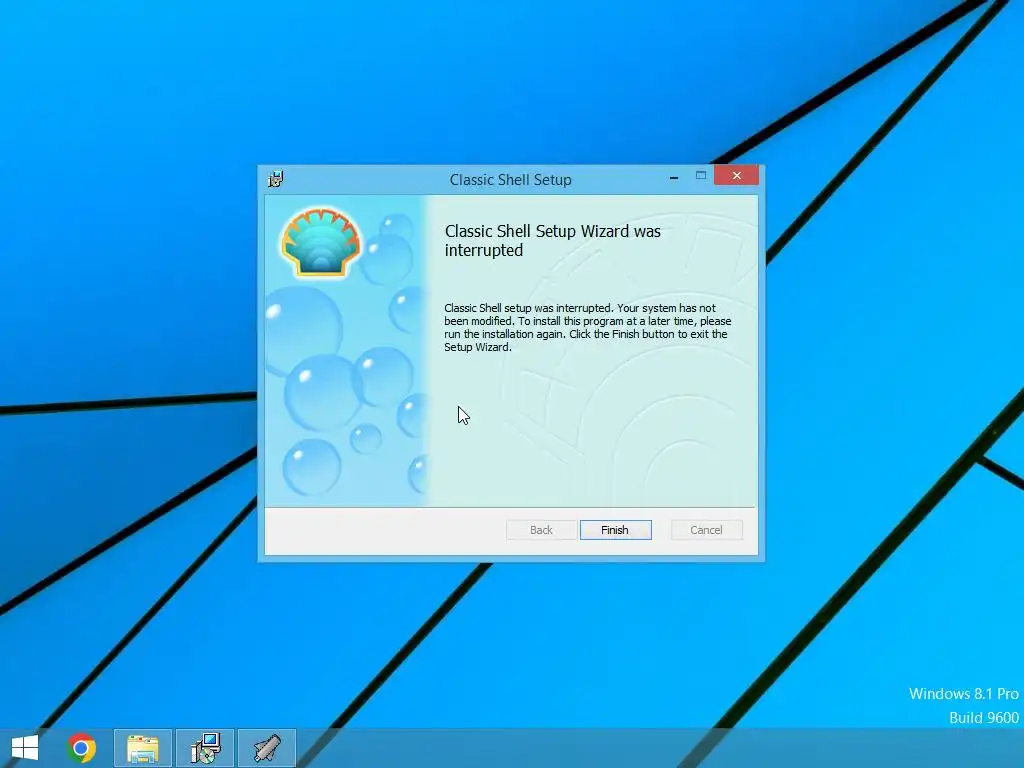Close the Classic Shell Setup window

pos(736,175)
